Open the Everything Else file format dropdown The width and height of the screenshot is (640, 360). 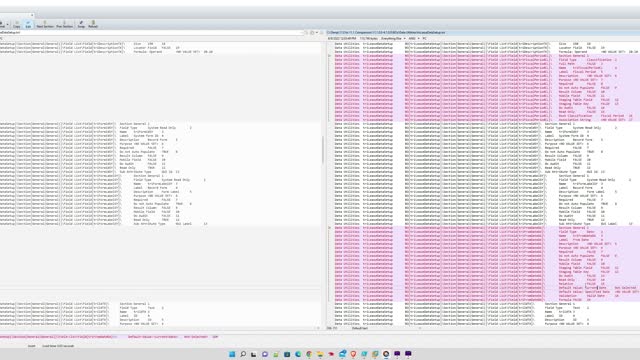393,38
